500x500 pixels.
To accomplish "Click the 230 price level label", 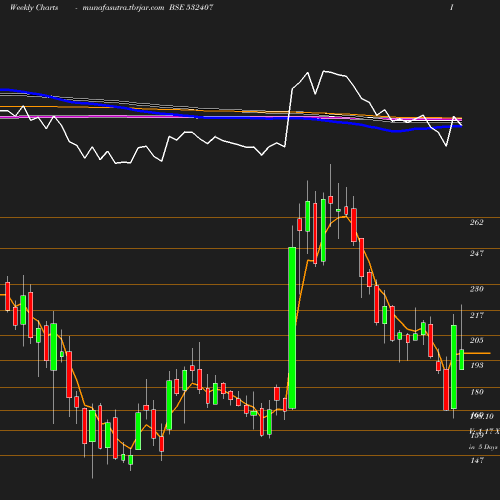I will (477, 289).
